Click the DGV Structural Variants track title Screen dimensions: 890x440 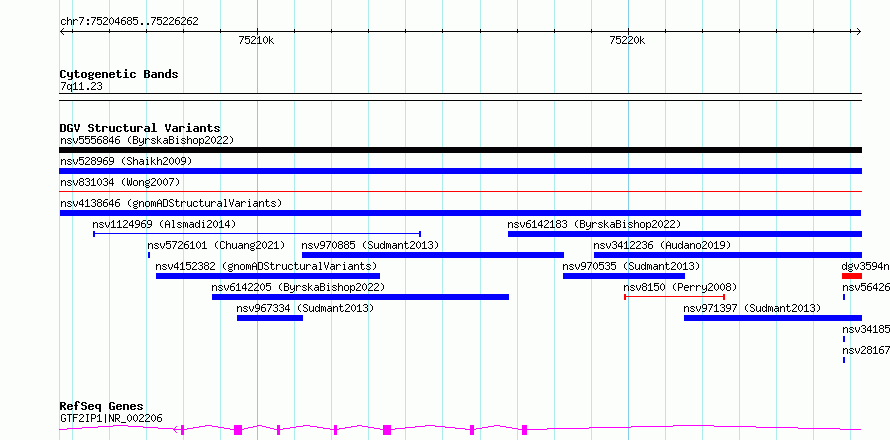[140, 128]
